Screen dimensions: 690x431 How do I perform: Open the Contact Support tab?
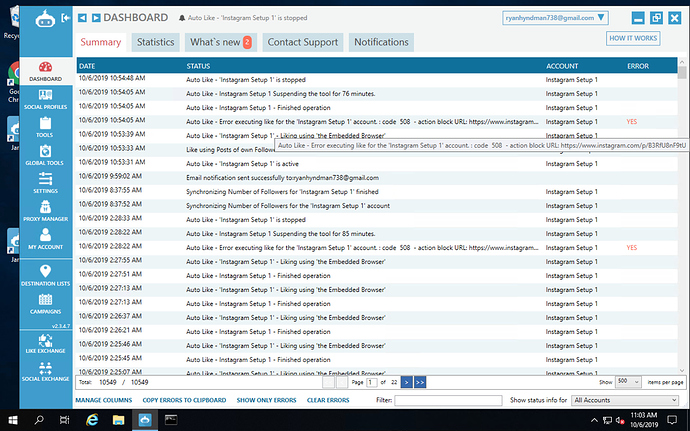click(x=303, y=42)
